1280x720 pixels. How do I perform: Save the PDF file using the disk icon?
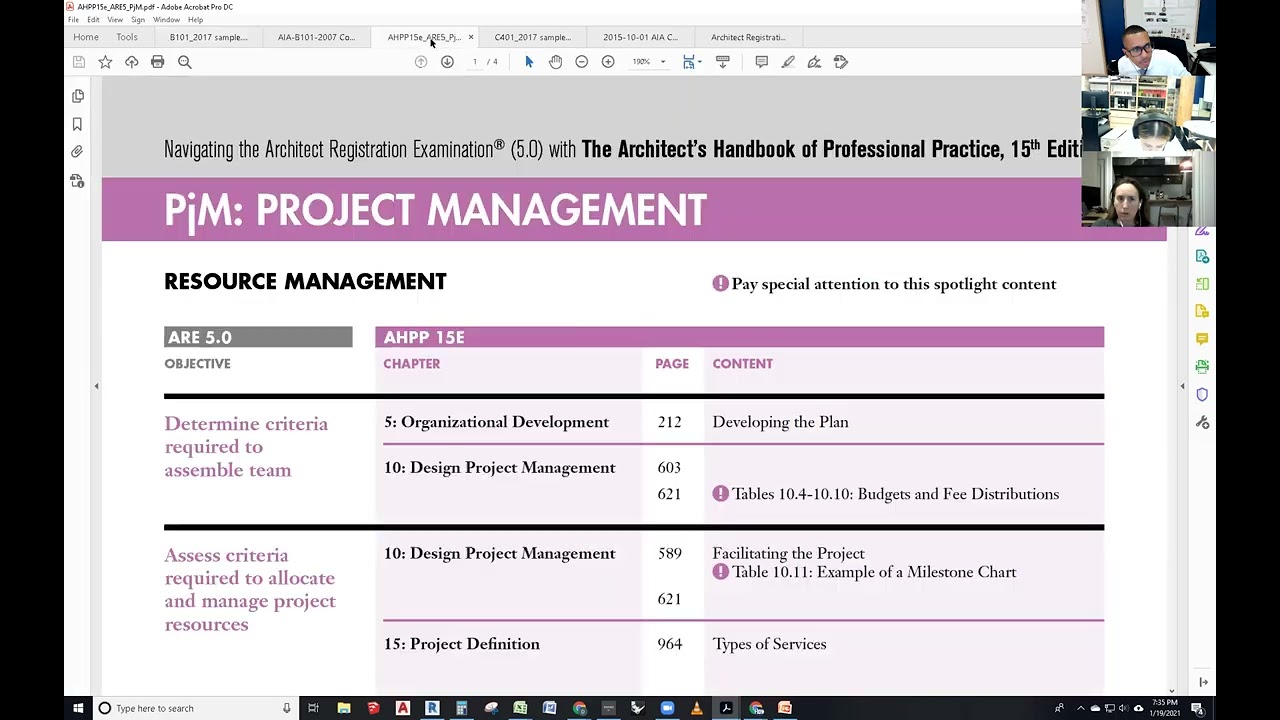coord(78,62)
